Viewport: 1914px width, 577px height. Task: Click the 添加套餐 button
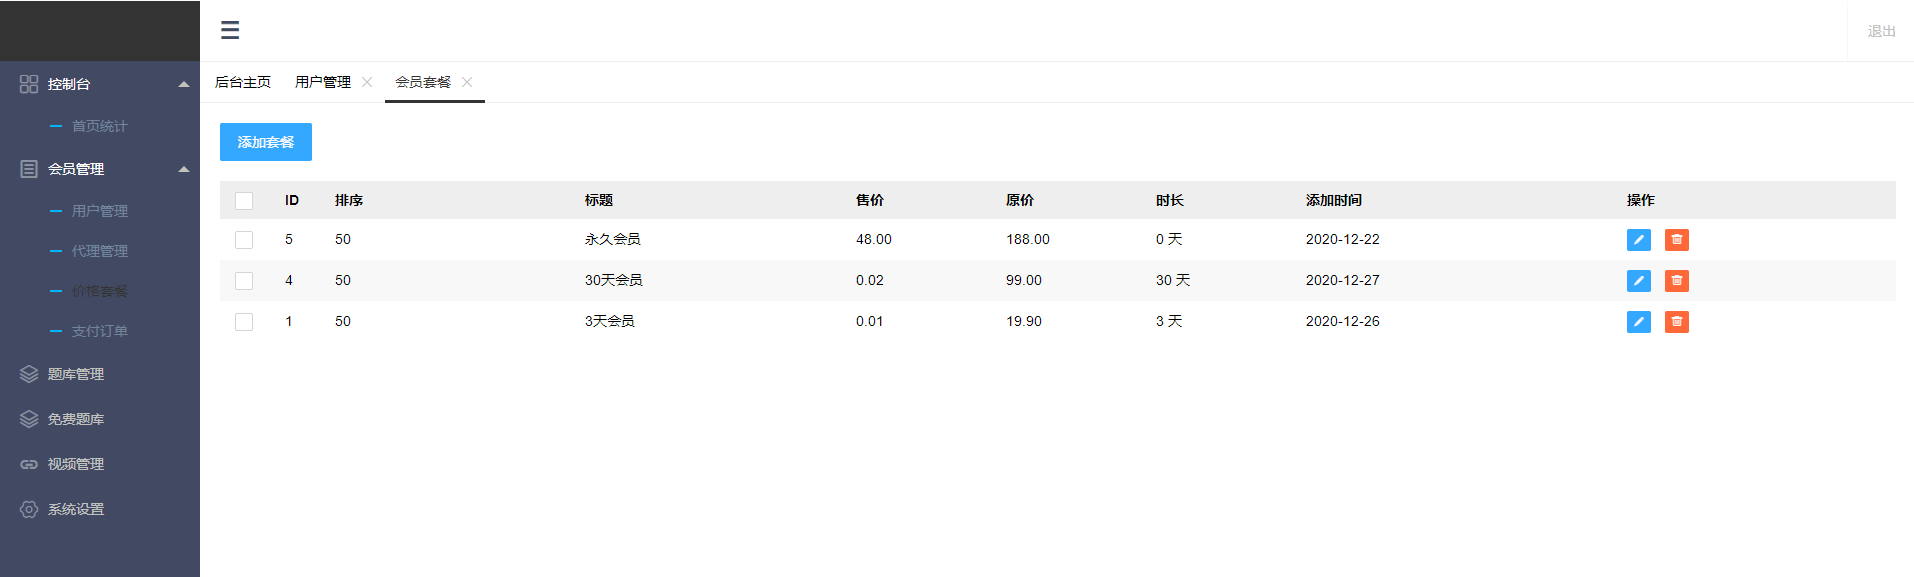click(x=266, y=142)
